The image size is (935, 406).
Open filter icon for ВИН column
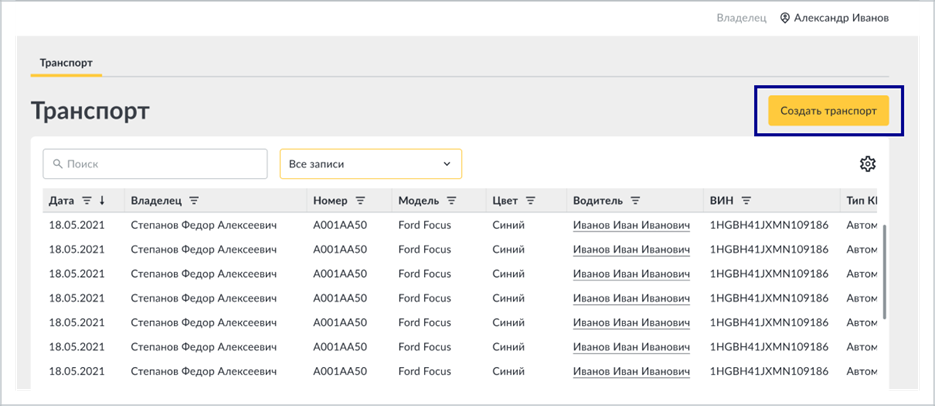point(746,201)
